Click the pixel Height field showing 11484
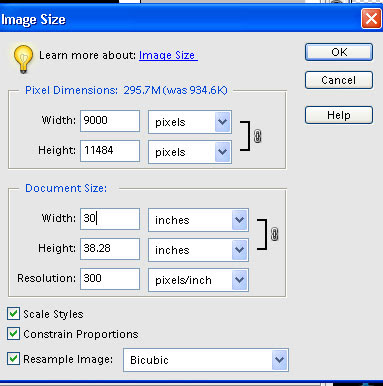Image resolution: width=383 pixels, height=386 pixels. pos(110,151)
